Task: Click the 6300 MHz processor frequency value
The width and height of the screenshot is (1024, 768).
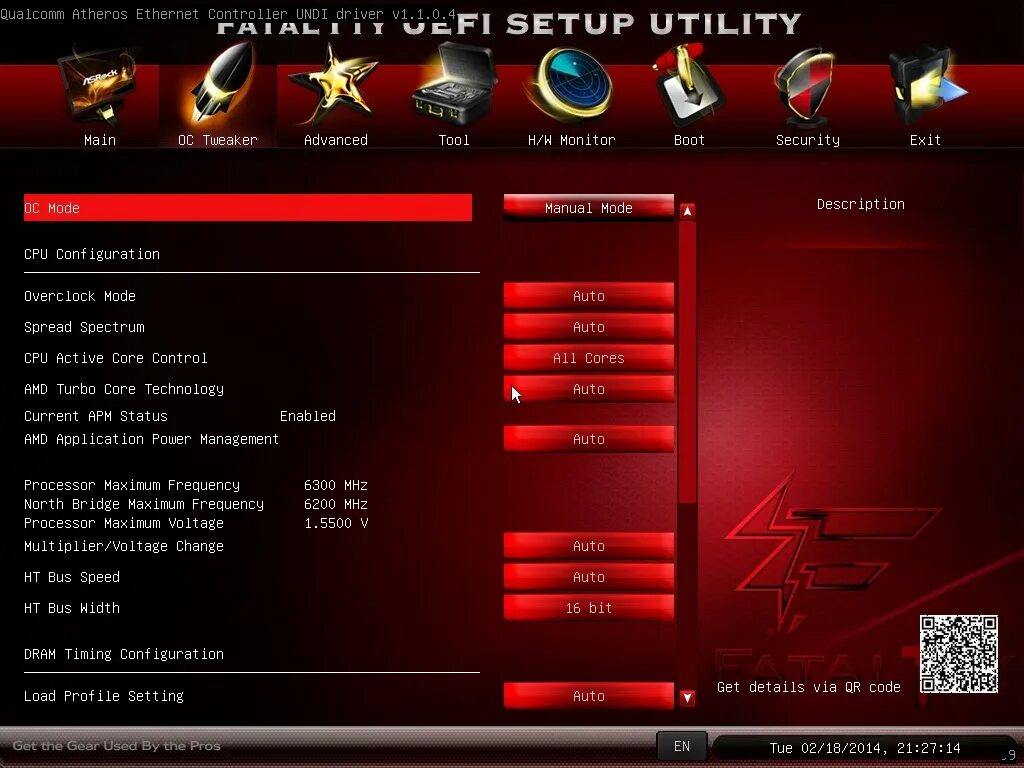Action: click(336, 485)
